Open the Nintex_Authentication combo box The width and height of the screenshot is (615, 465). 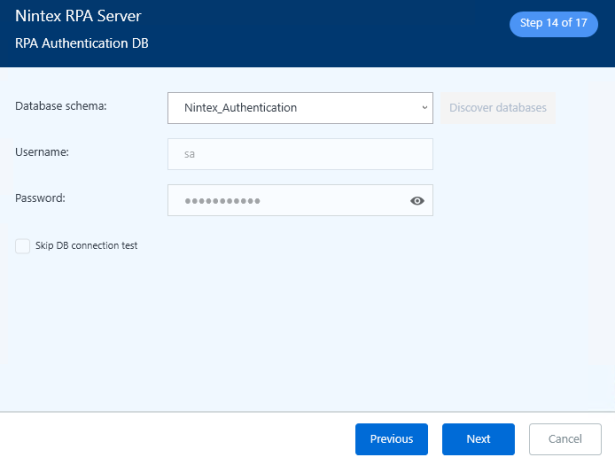(x=300, y=108)
